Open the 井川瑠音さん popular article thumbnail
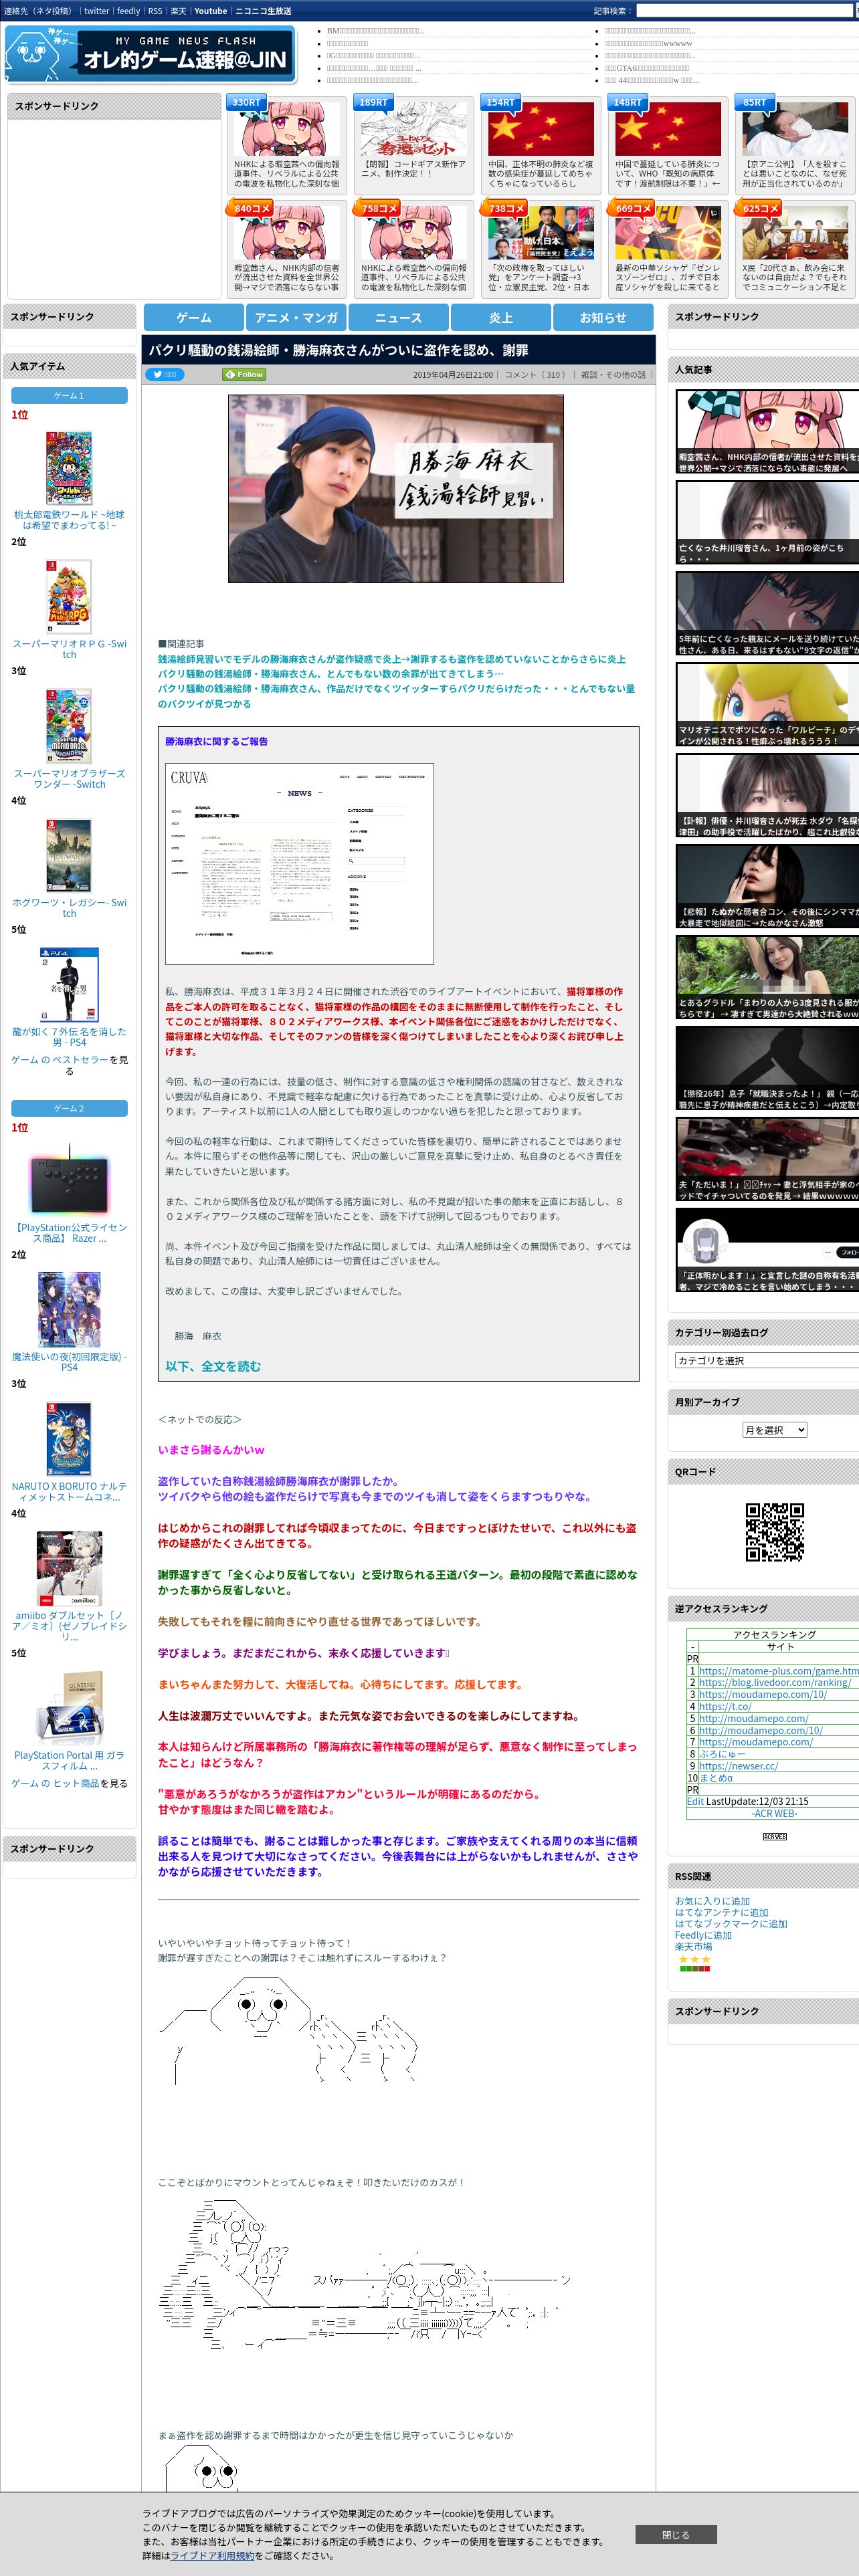 (767, 523)
